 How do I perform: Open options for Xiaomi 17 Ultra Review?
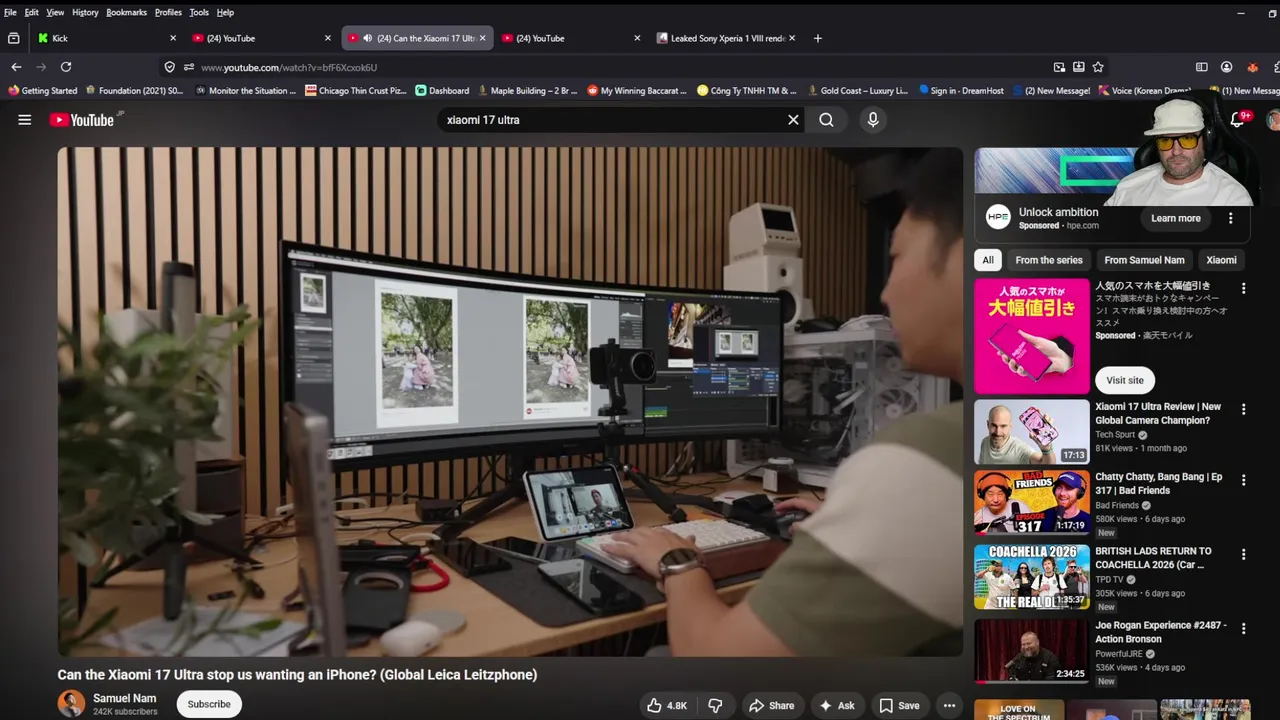(1243, 409)
